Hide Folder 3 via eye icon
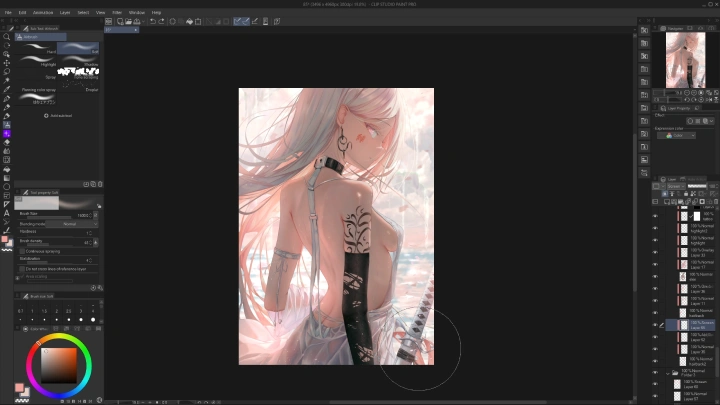 [655, 373]
